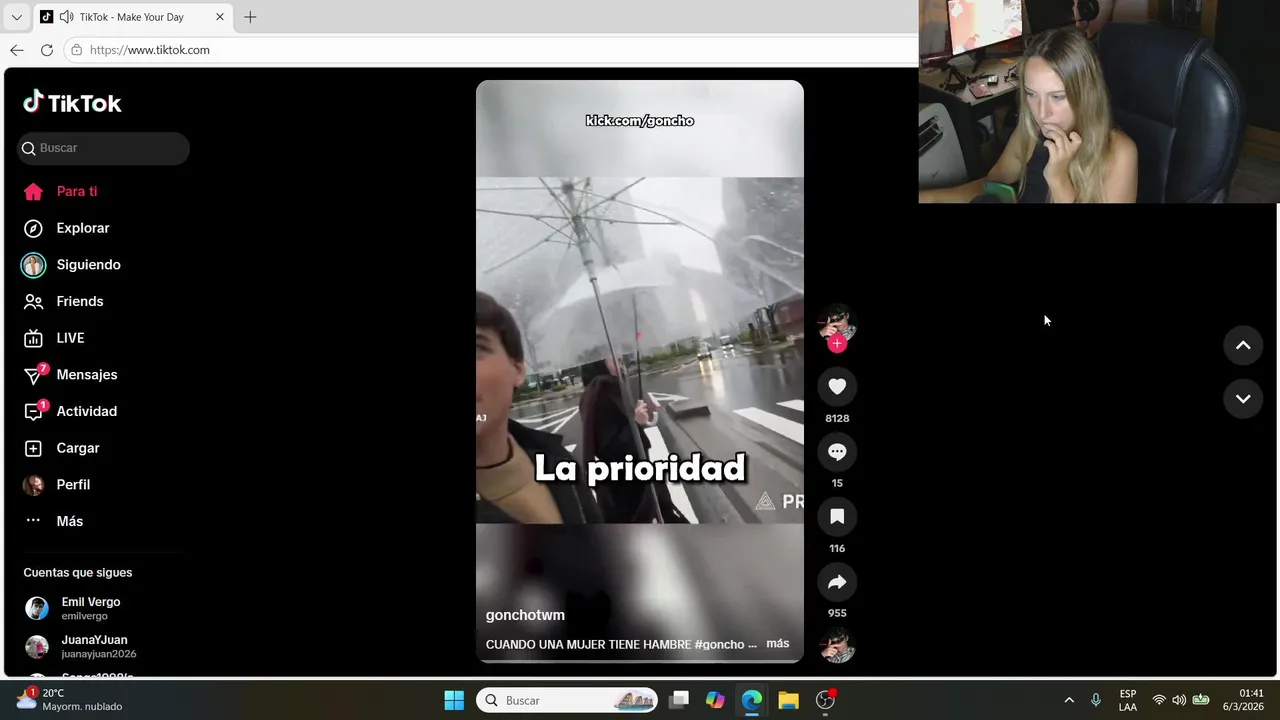Click the tiktok.com address bar
The width and height of the screenshot is (1280, 720).
click(x=490, y=50)
